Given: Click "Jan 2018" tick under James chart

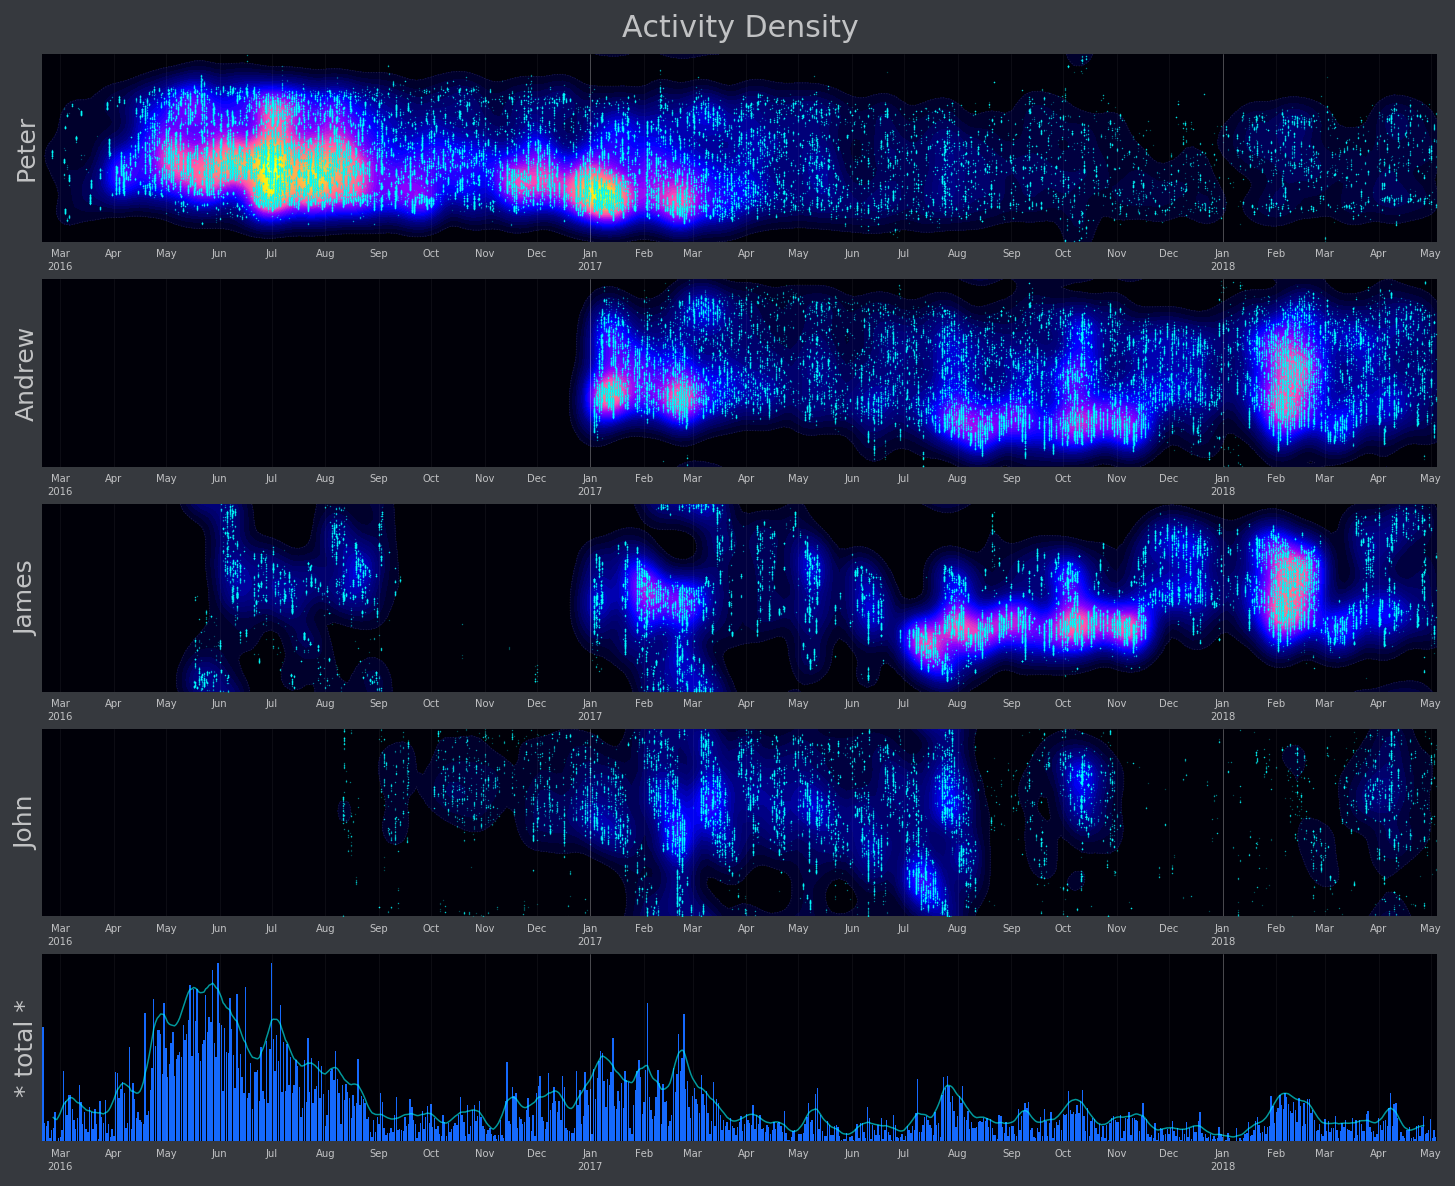Looking at the screenshot, I should click(x=1223, y=710).
